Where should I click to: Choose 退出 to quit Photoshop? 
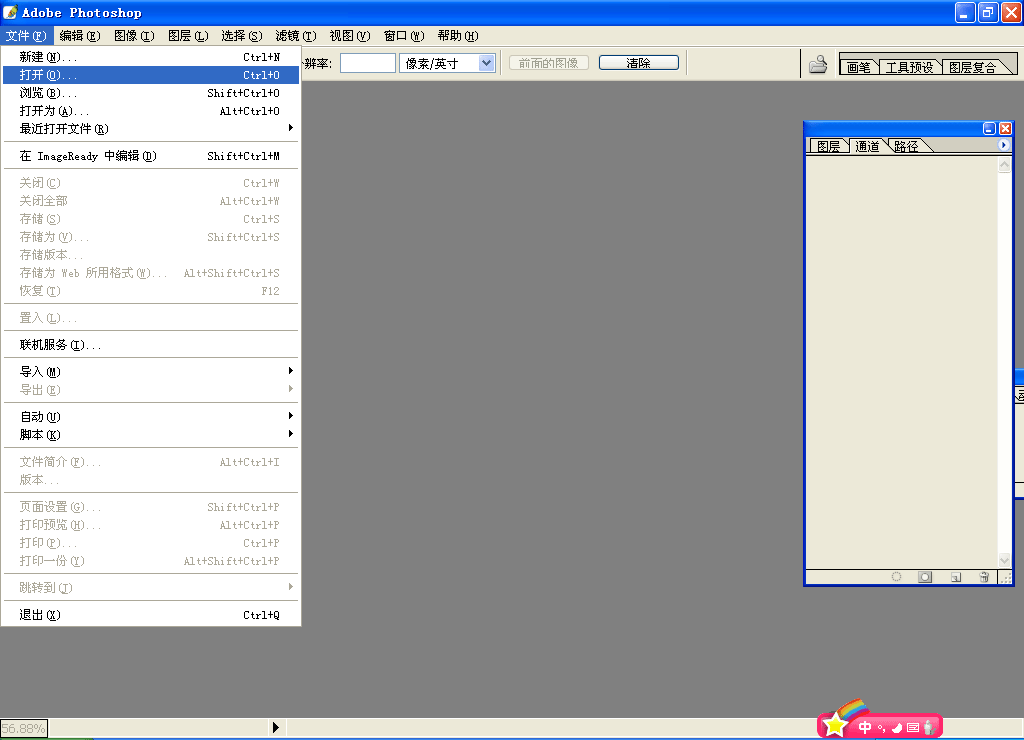151,615
